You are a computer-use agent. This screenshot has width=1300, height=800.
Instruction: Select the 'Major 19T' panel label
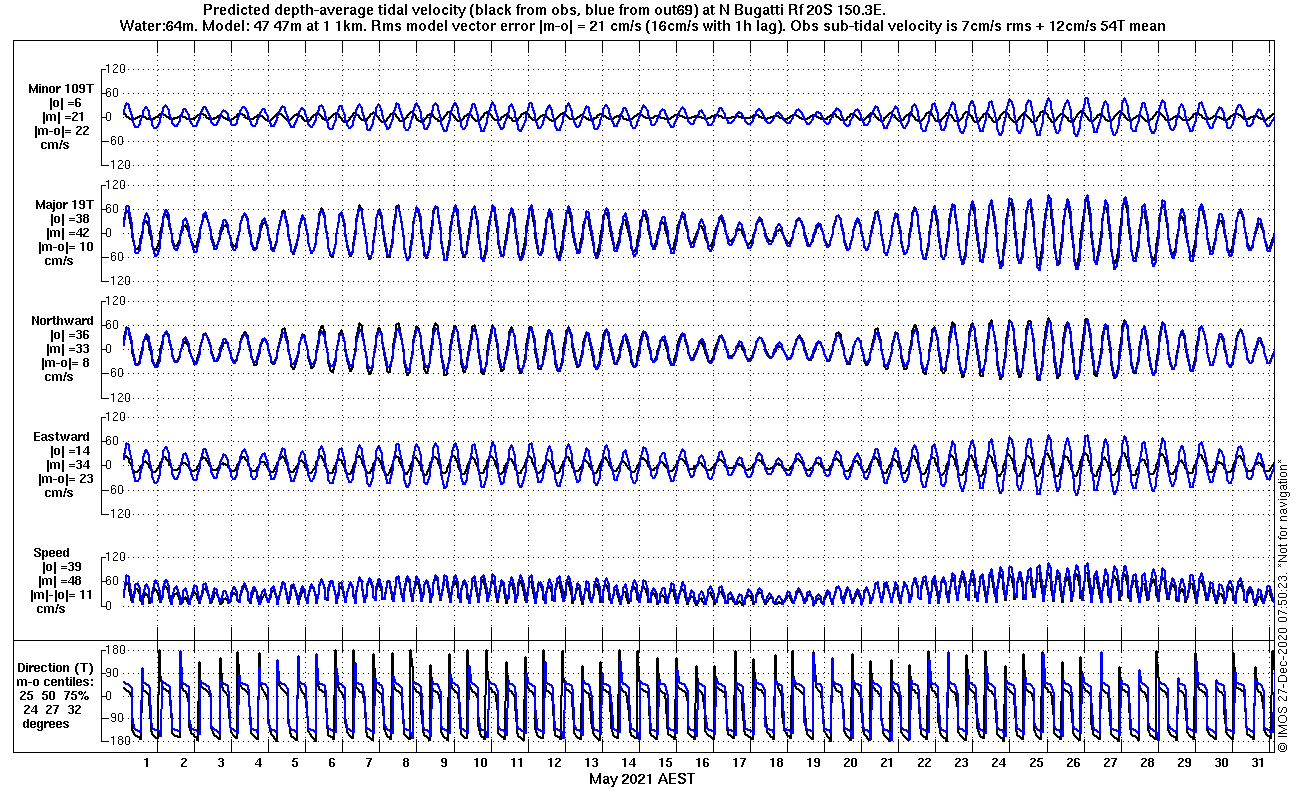point(64,205)
